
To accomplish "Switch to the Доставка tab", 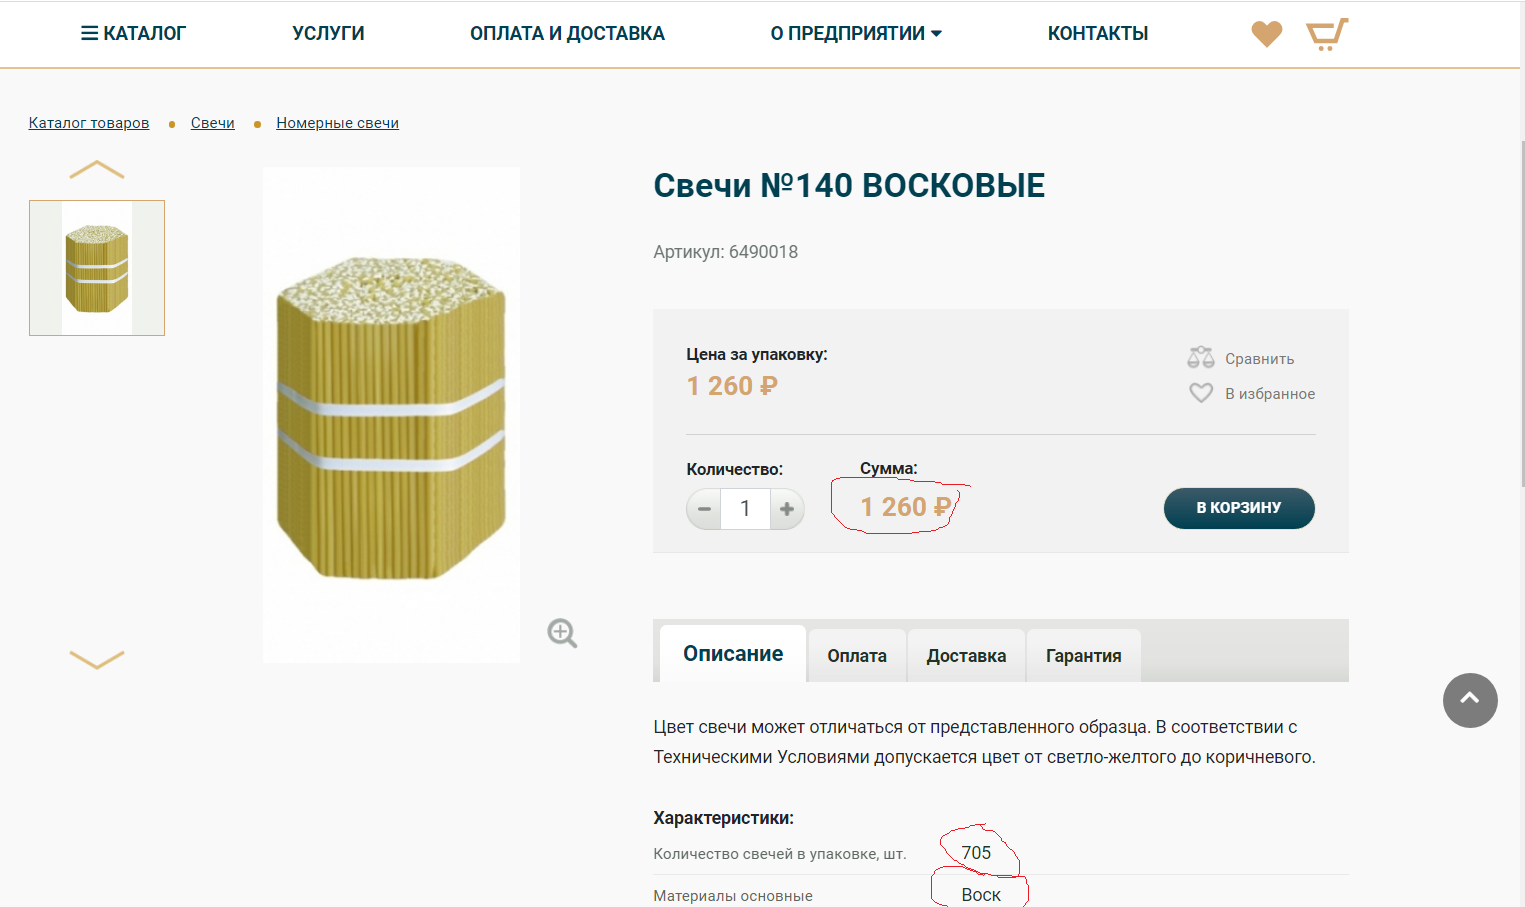I will 966,656.
